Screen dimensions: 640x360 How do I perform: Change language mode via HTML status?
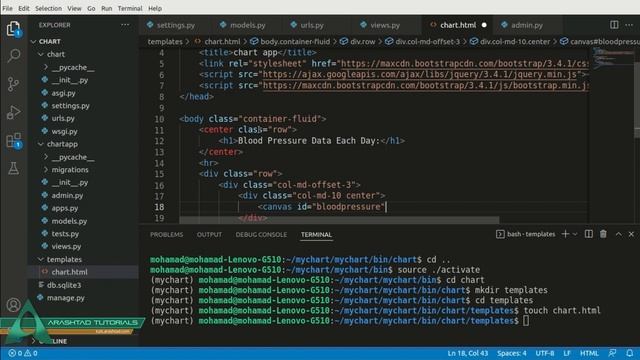point(589,353)
